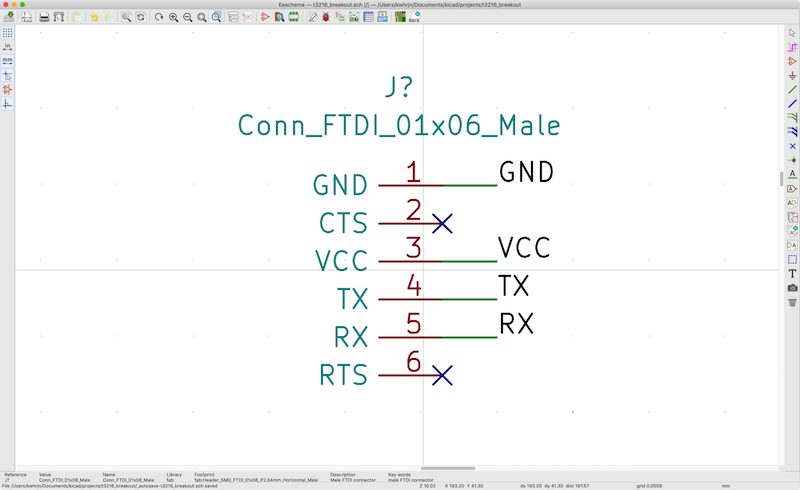Generate bill of materials

coord(383,17)
